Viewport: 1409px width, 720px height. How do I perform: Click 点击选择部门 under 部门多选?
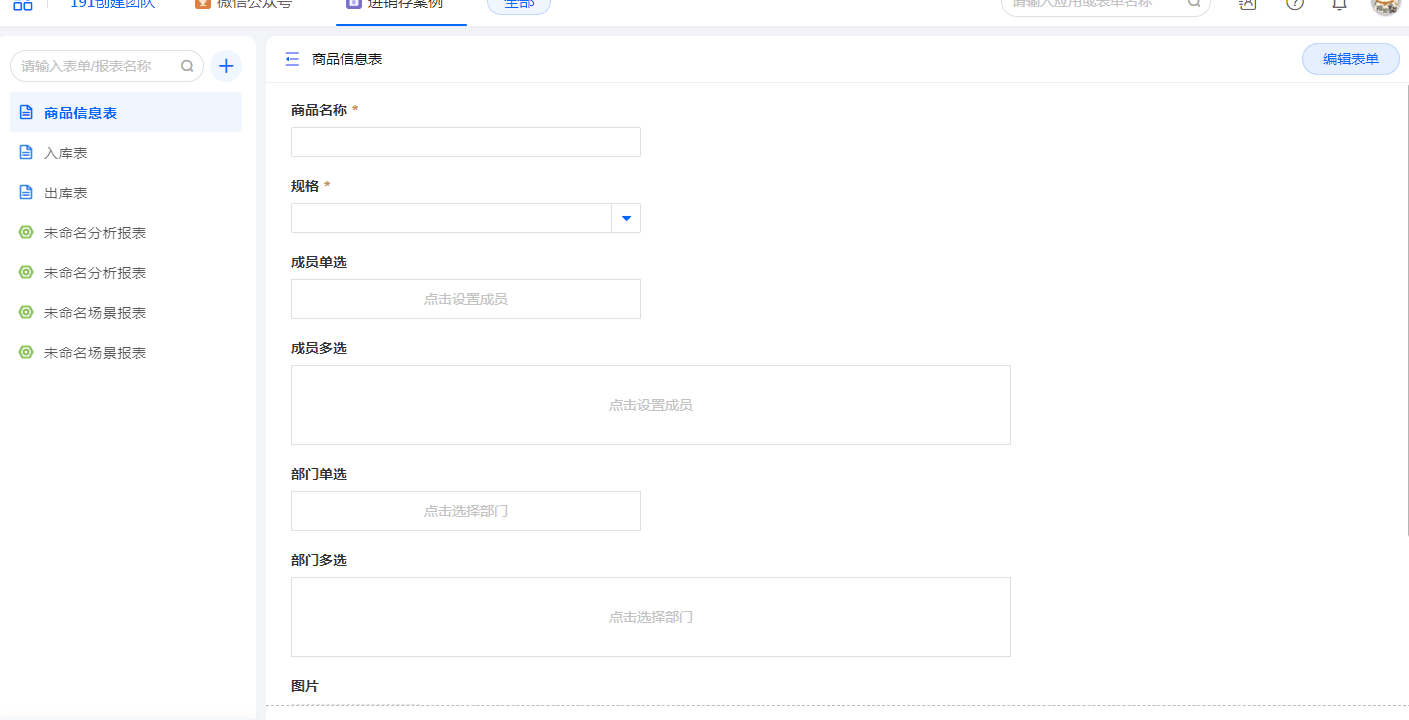point(650,617)
